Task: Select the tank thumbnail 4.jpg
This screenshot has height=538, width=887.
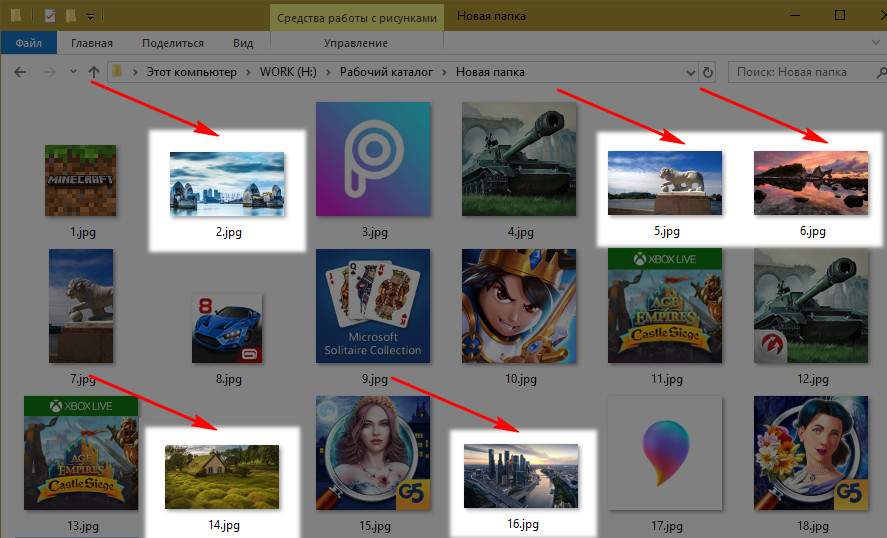Action: pos(519,159)
